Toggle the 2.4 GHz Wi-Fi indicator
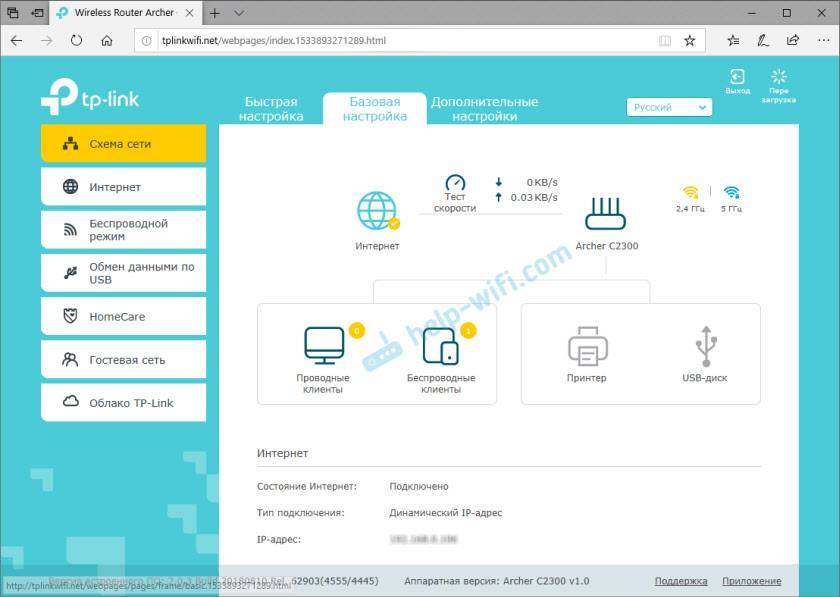Image resolution: width=840 pixels, height=597 pixels. tap(690, 192)
